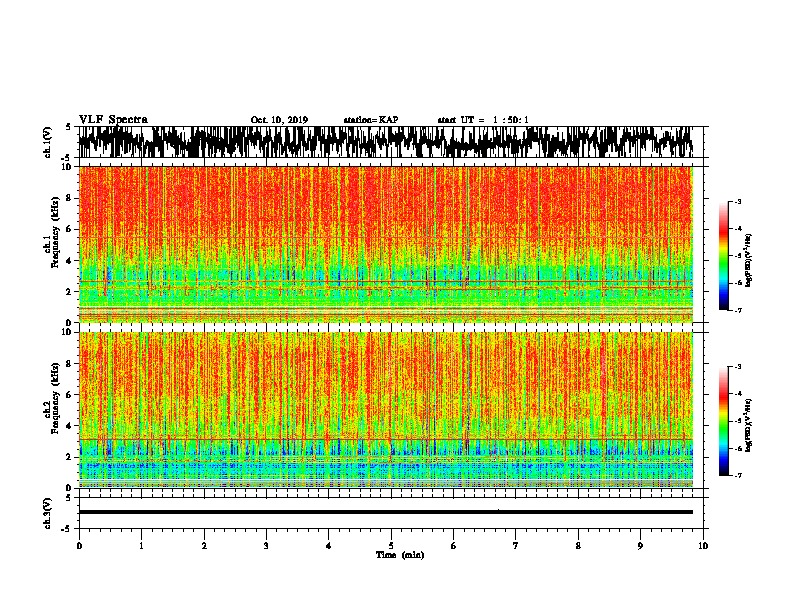The width and height of the screenshot is (792, 612).
Task: Click the '10' tick on the time axis
Action: 703,546
